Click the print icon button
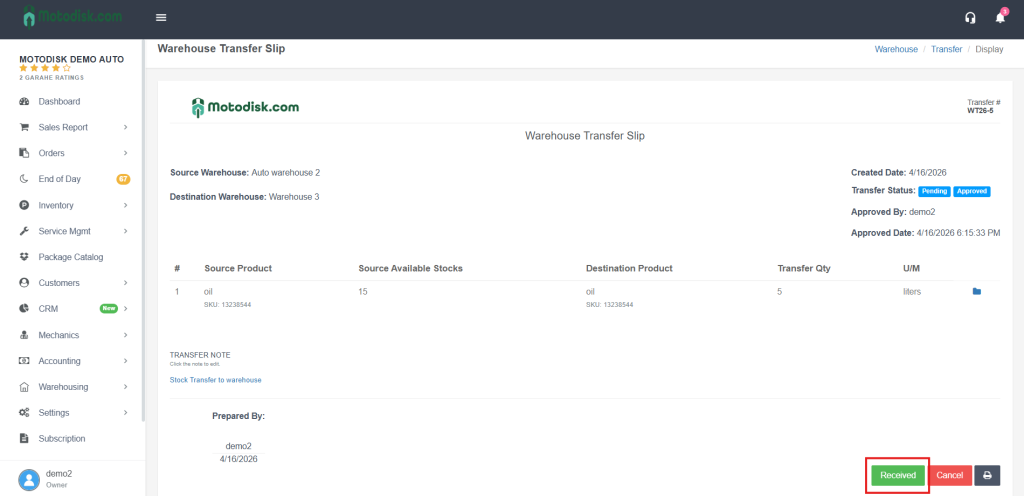Screen dimensions: 1024x496 [987, 475]
